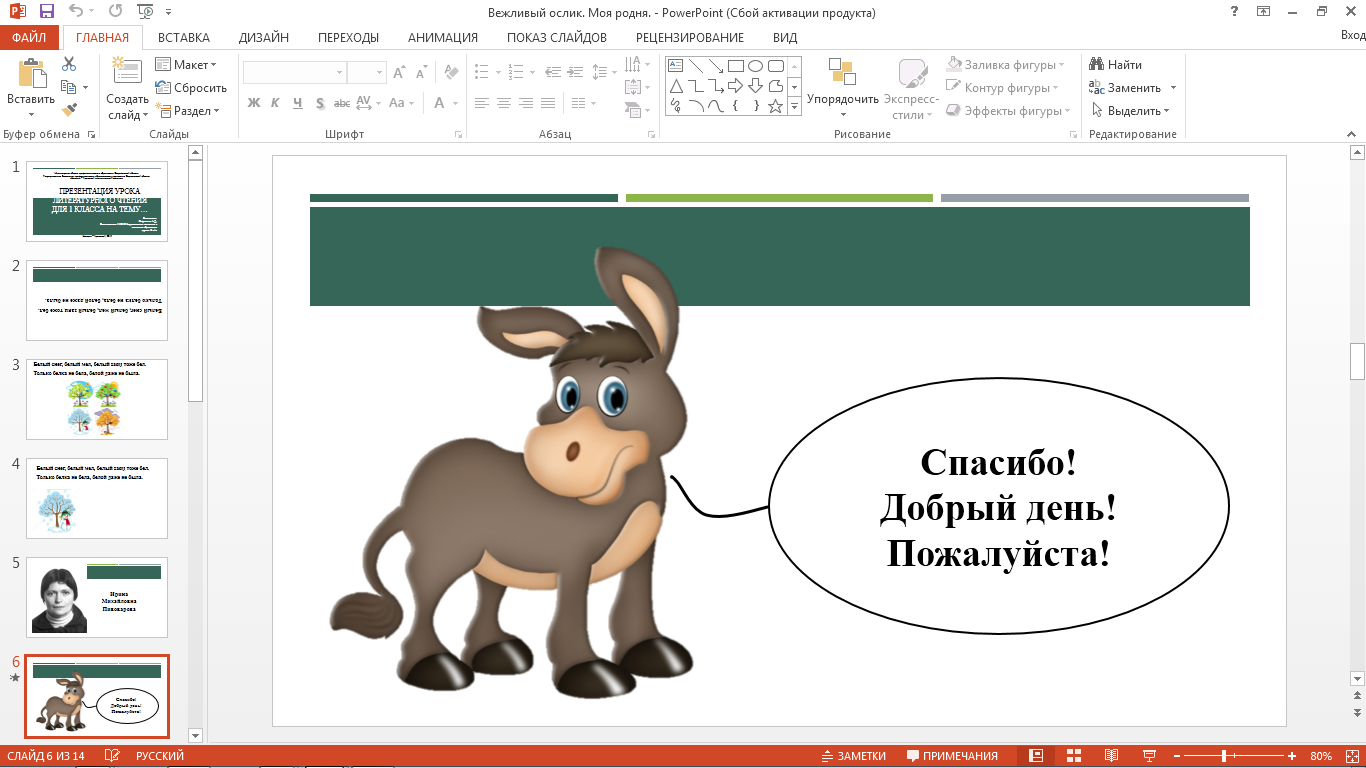The height and width of the screenshot is (768, 1366).
Task: Create a new slide with Создать слайд icon
Action: pyautogui.click(x=127, y=73)
